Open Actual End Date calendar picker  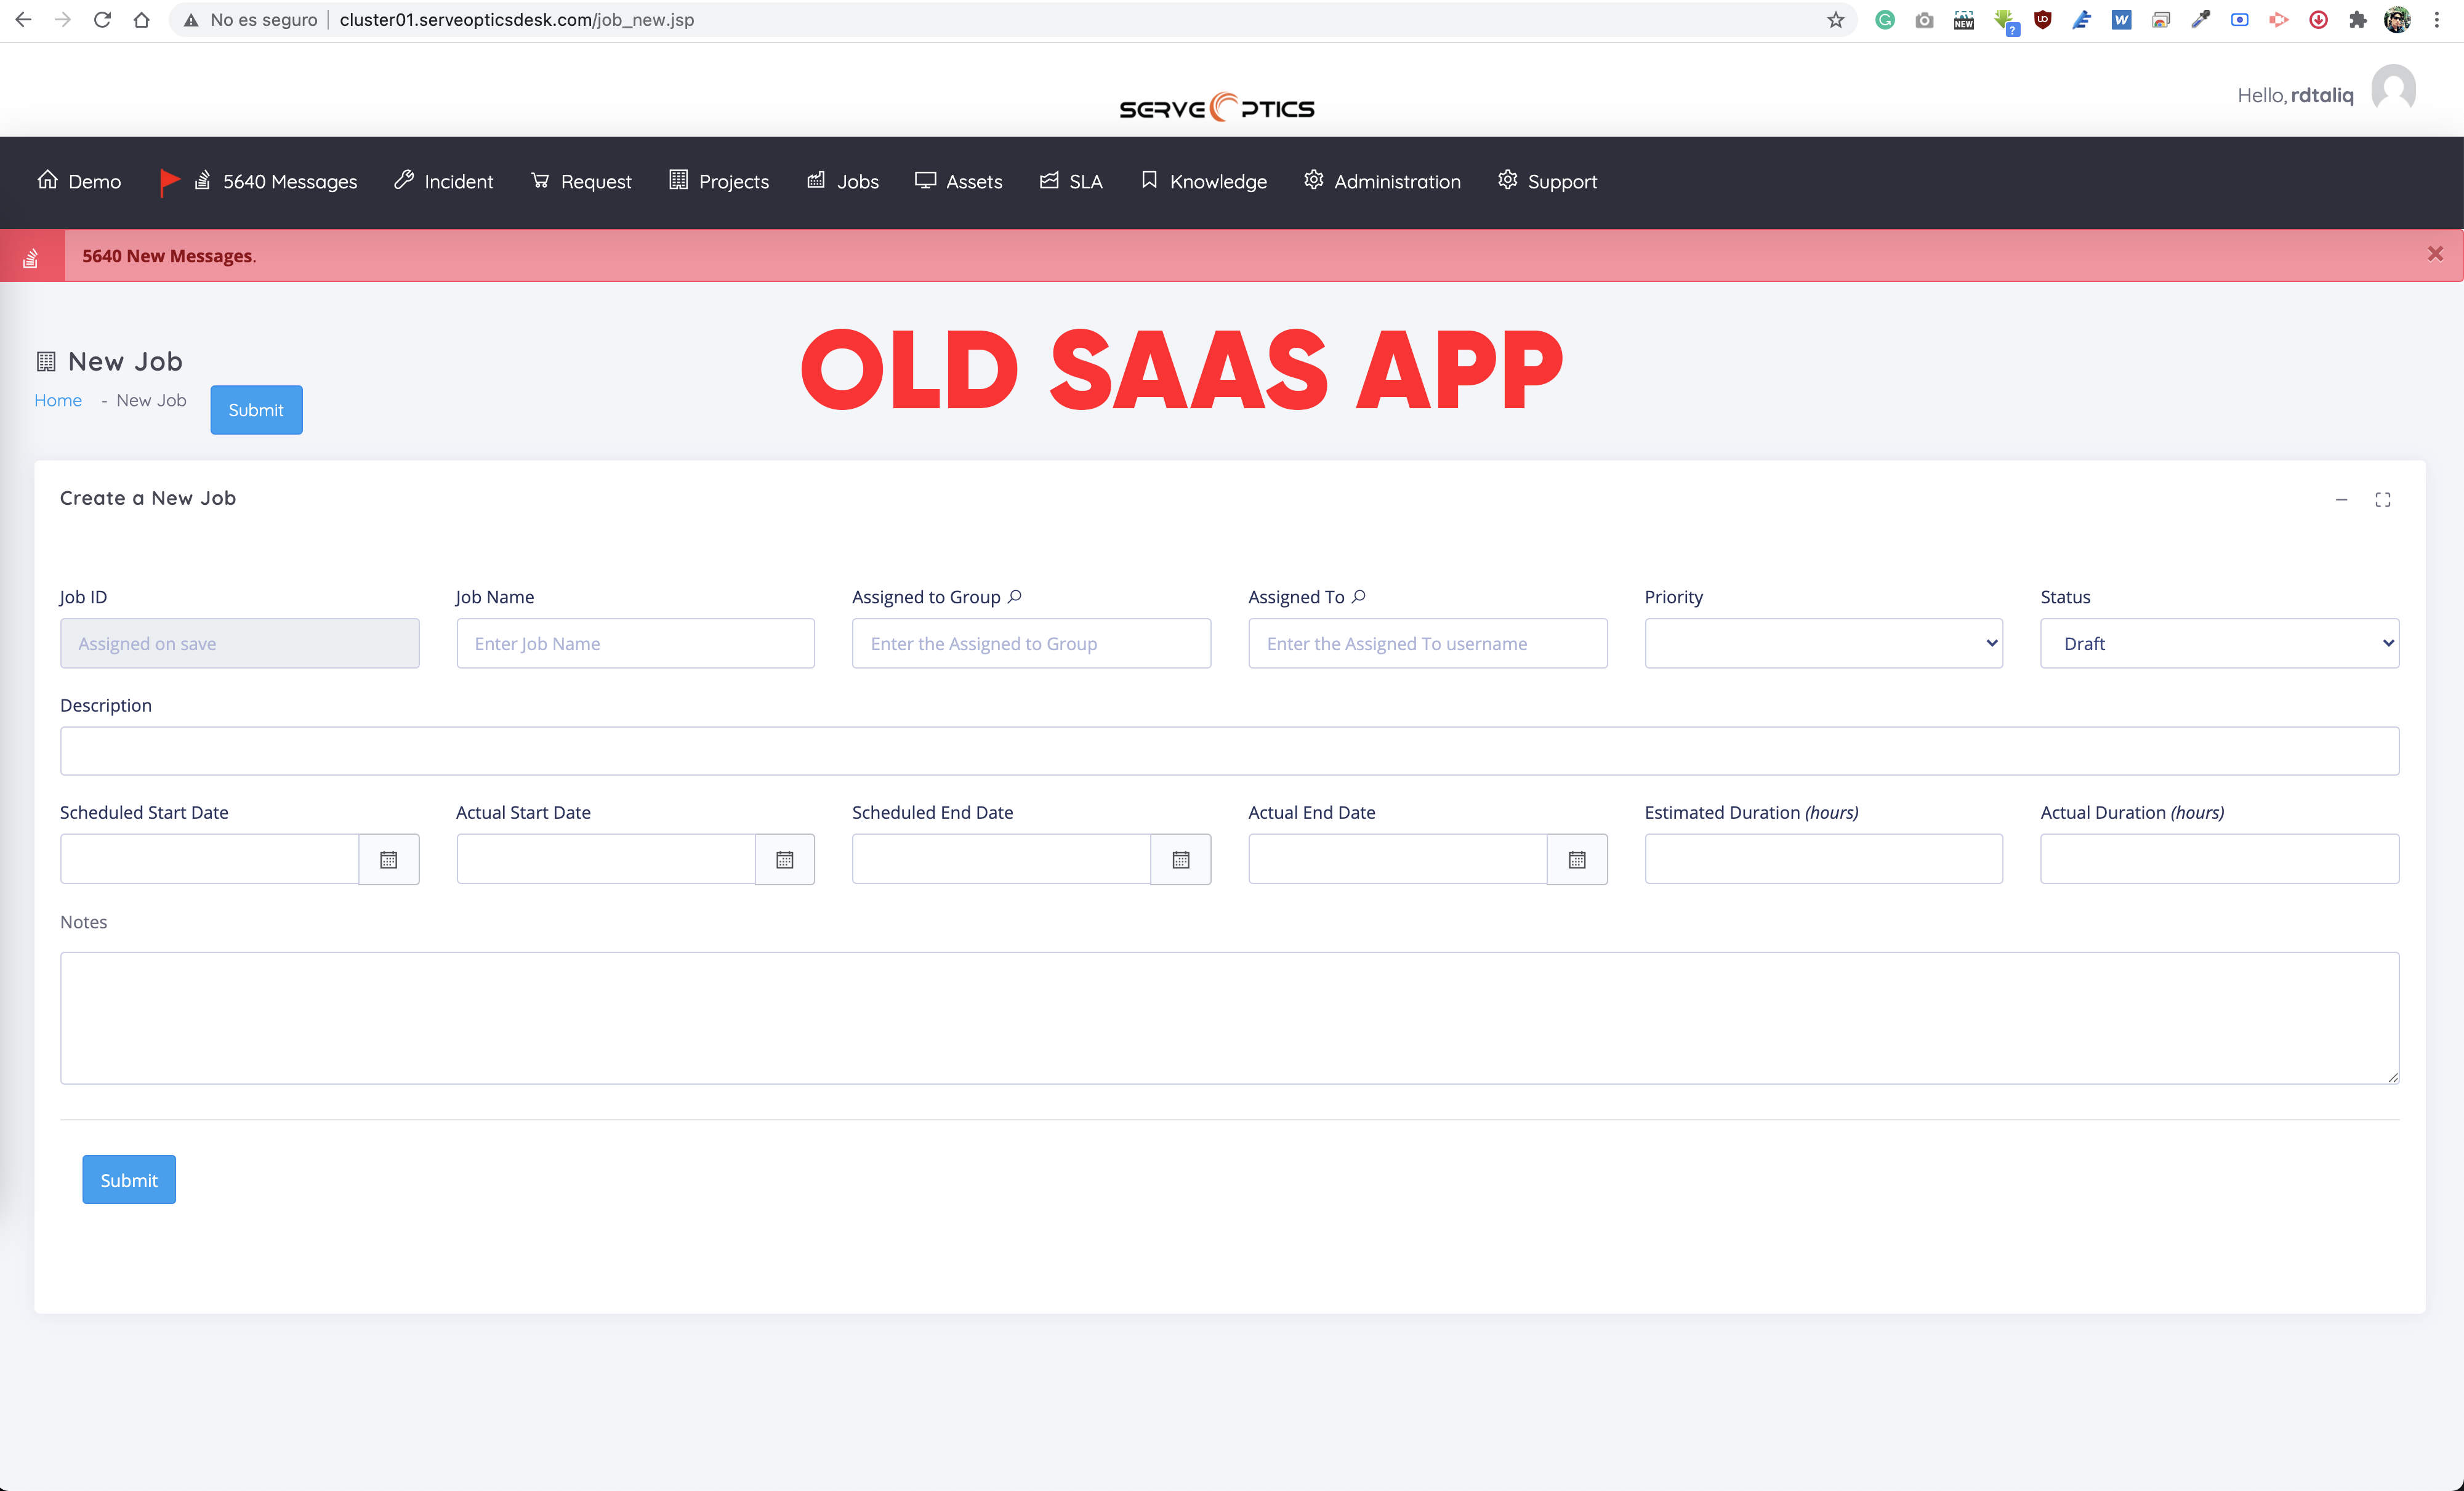click(x=1576, y=859)
